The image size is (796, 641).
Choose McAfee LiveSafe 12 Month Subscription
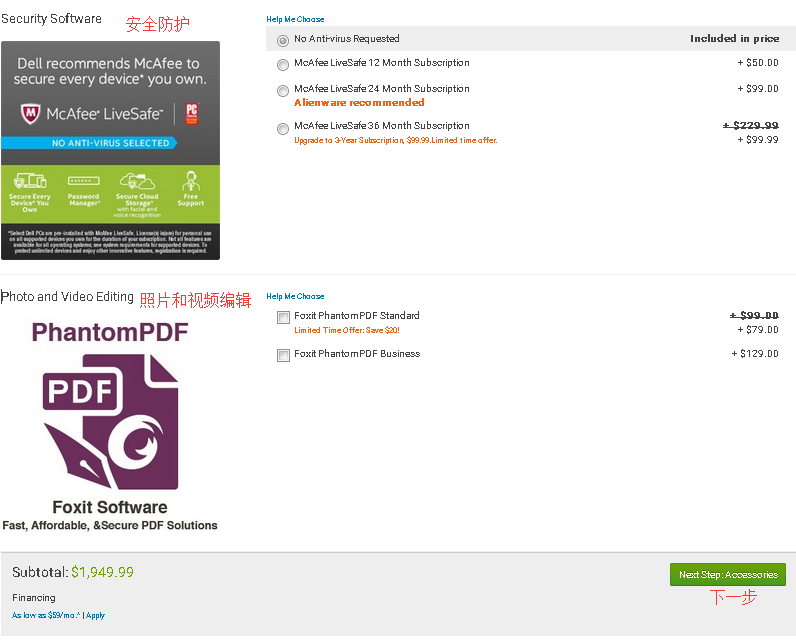(x=283, y=64)
